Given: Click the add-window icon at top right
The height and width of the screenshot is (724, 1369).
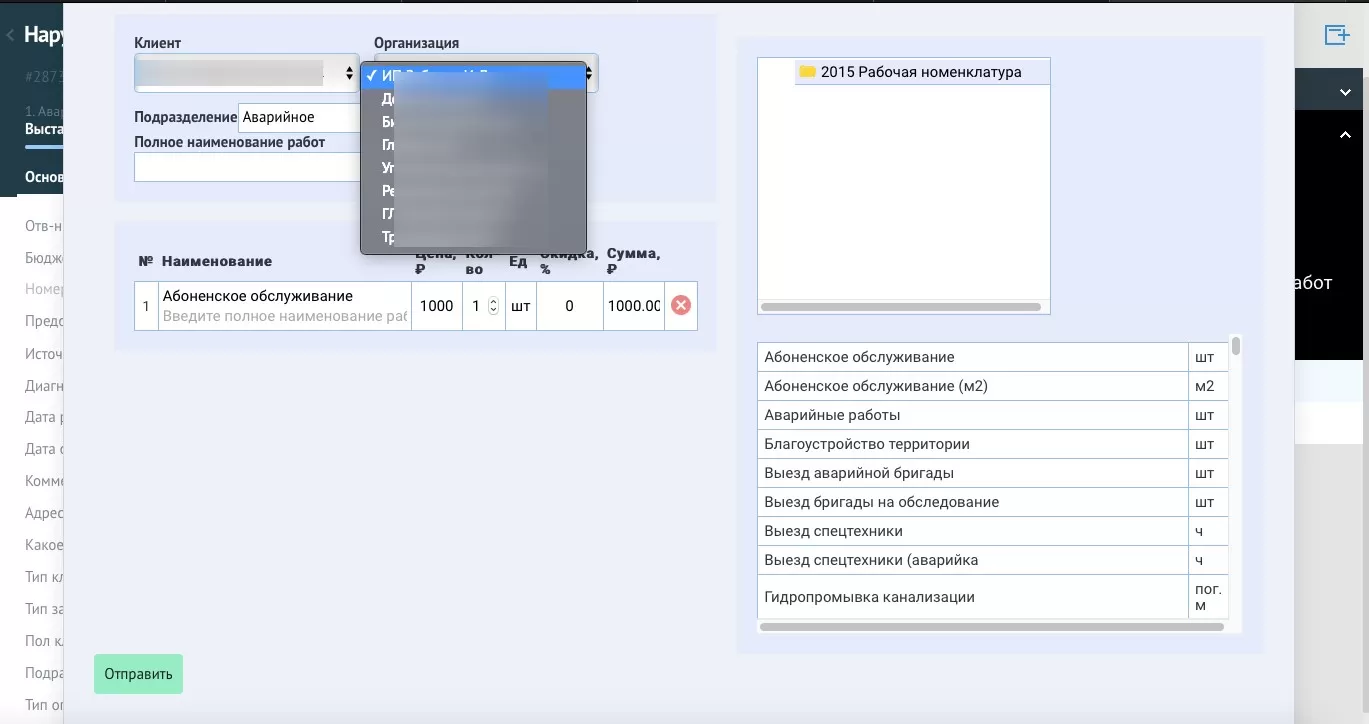Looking at the screenshot, I should (1336, 35).
